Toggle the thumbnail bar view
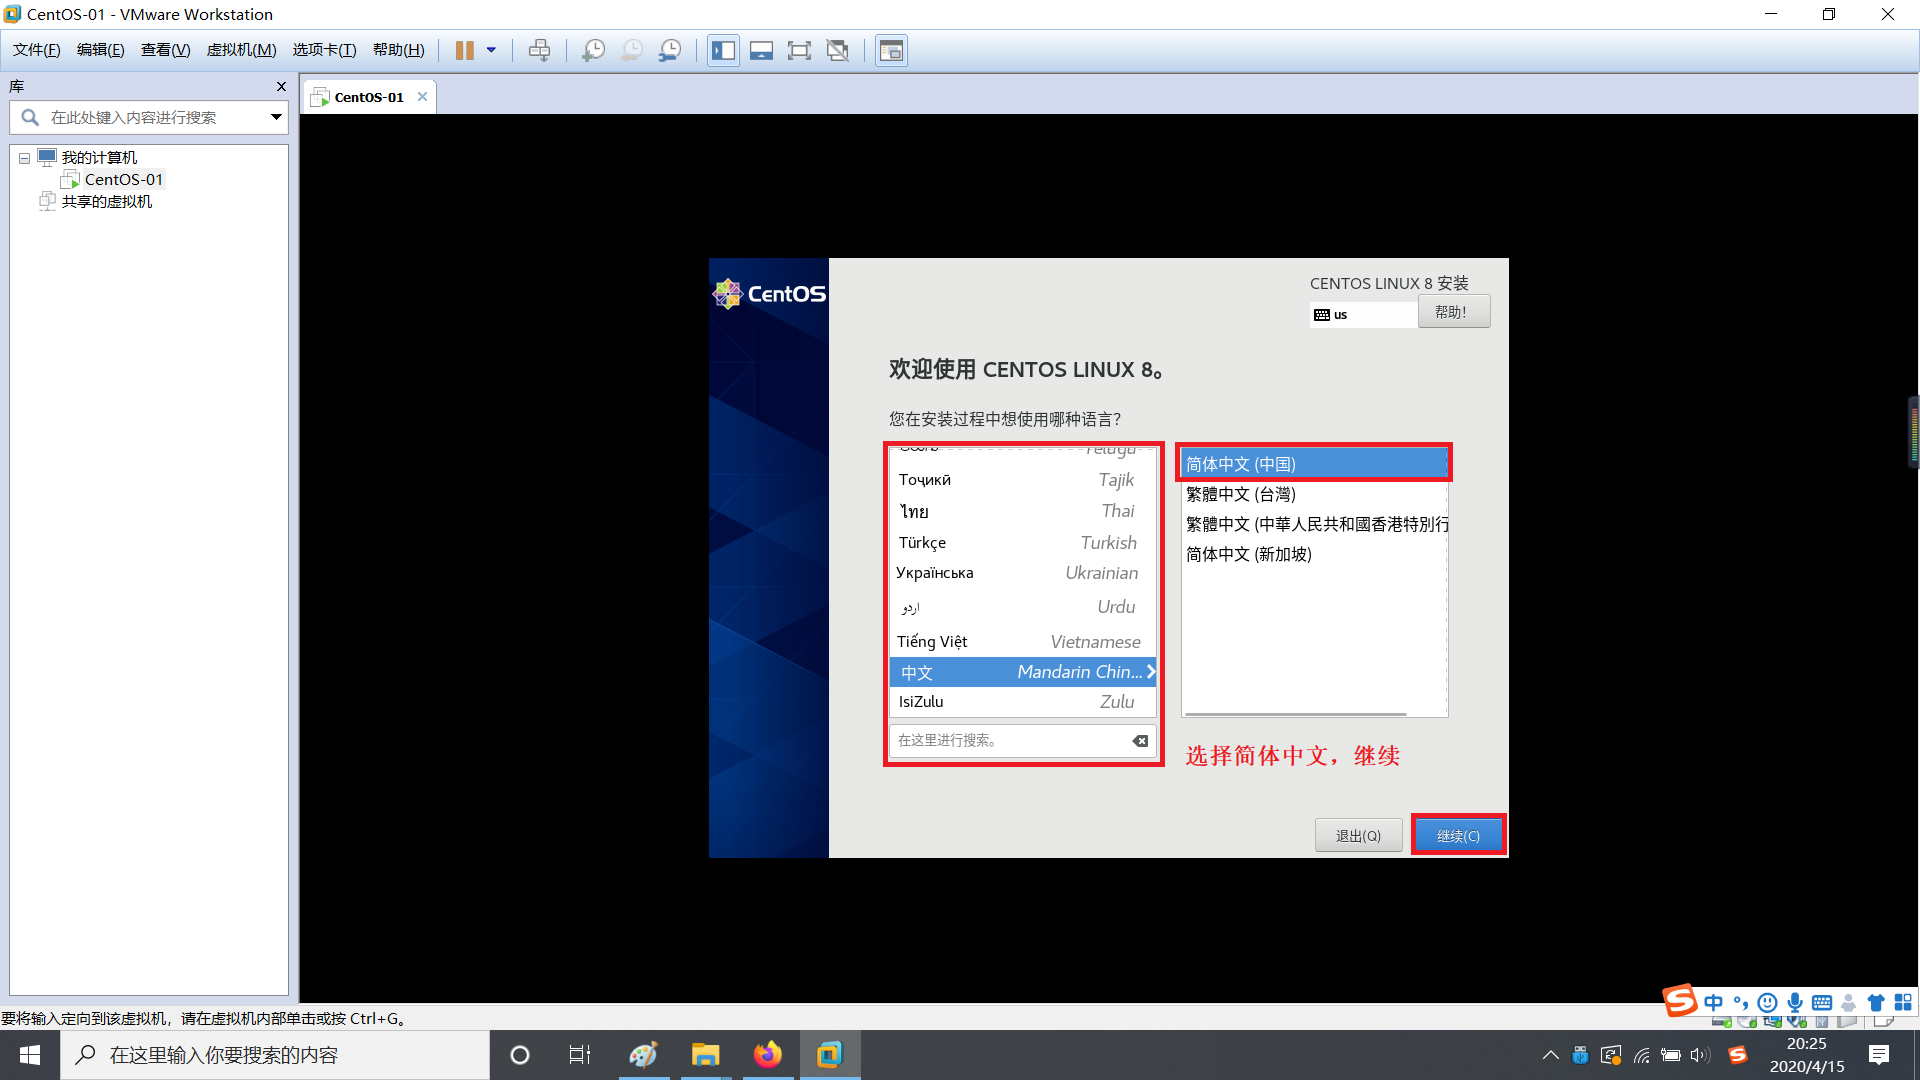 (761, 50)
